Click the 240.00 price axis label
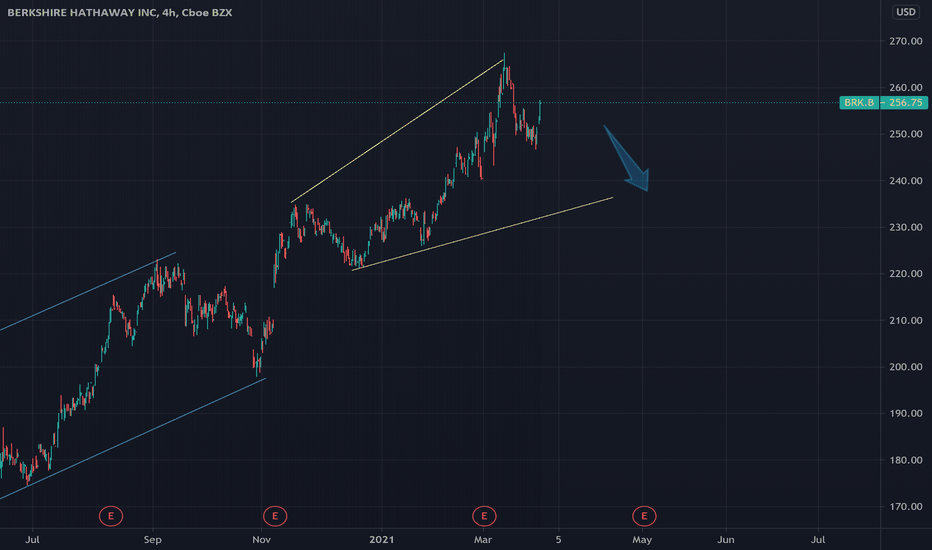This screenshot has height=550, width=932. (x=905, y=181)
